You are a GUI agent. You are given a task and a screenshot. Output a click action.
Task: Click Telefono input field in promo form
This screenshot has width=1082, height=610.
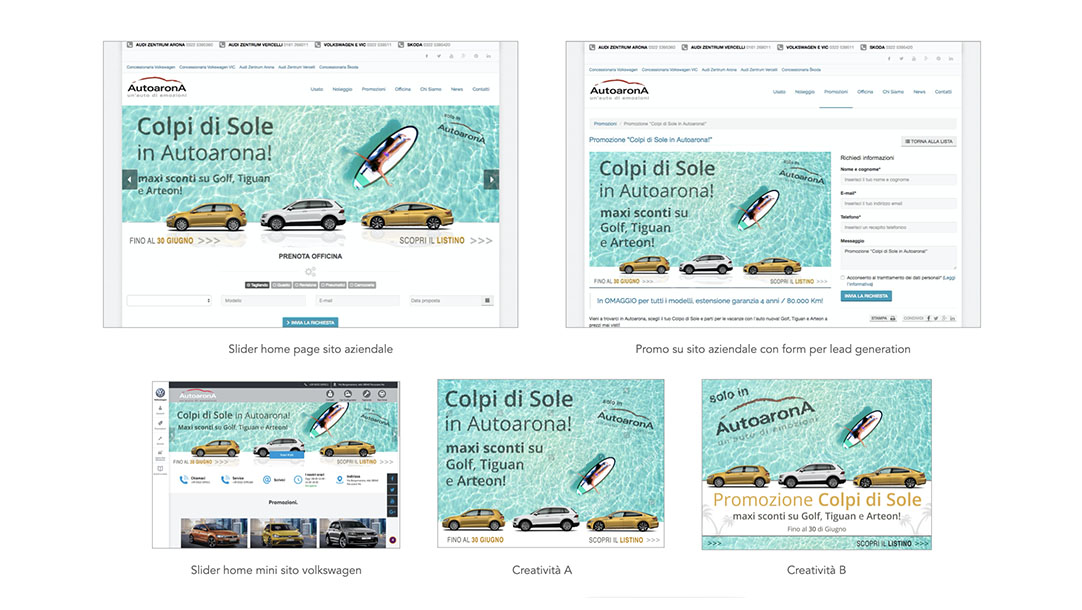click(x=898, y=227)
